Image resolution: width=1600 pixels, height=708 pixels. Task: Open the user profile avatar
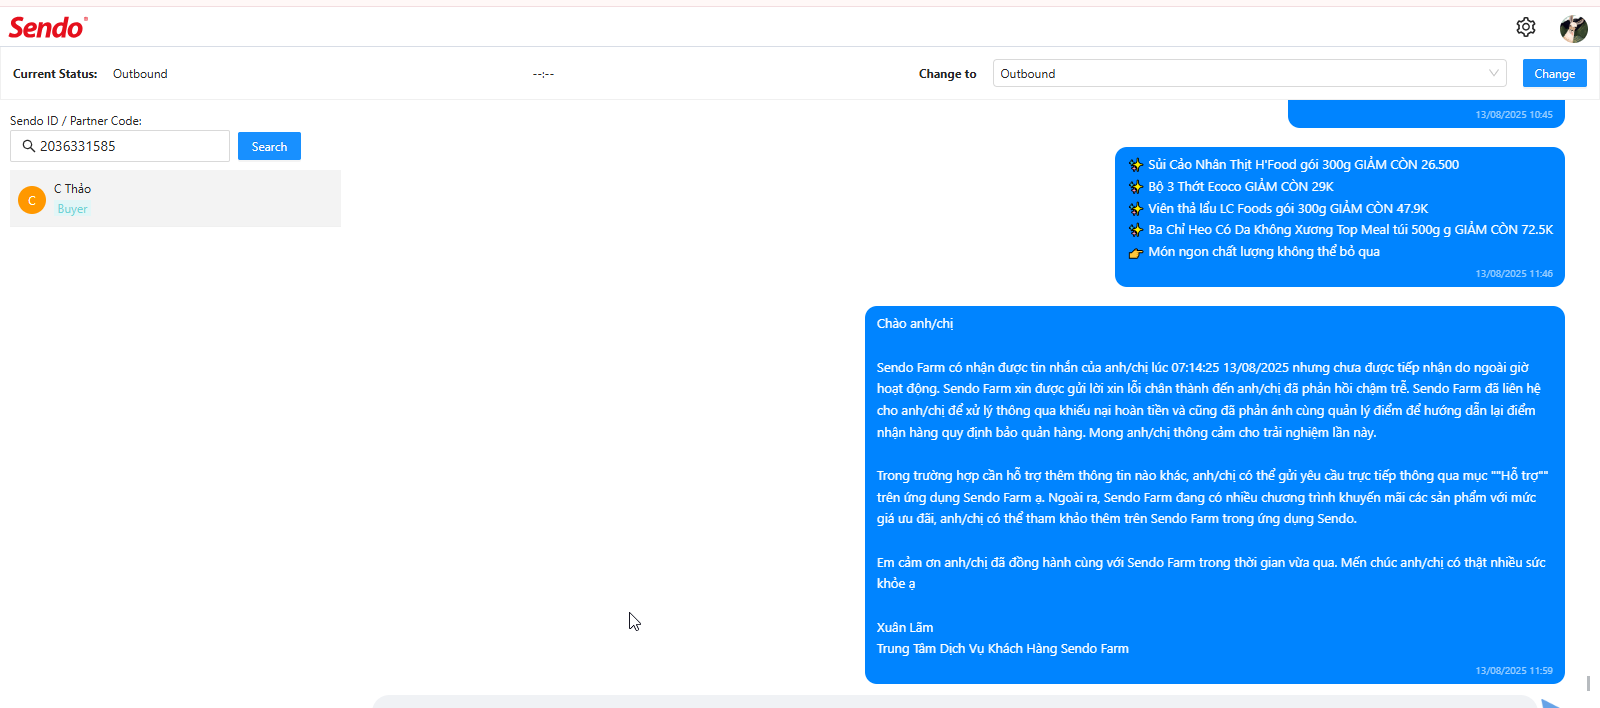pyautogui.click(x=1573, y=28)
